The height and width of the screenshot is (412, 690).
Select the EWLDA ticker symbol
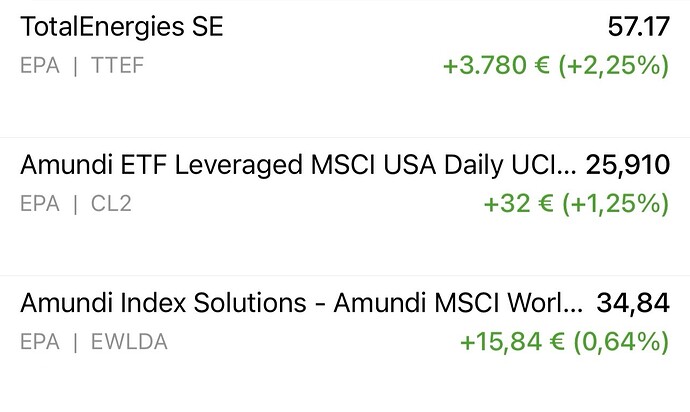pos(127,343)
